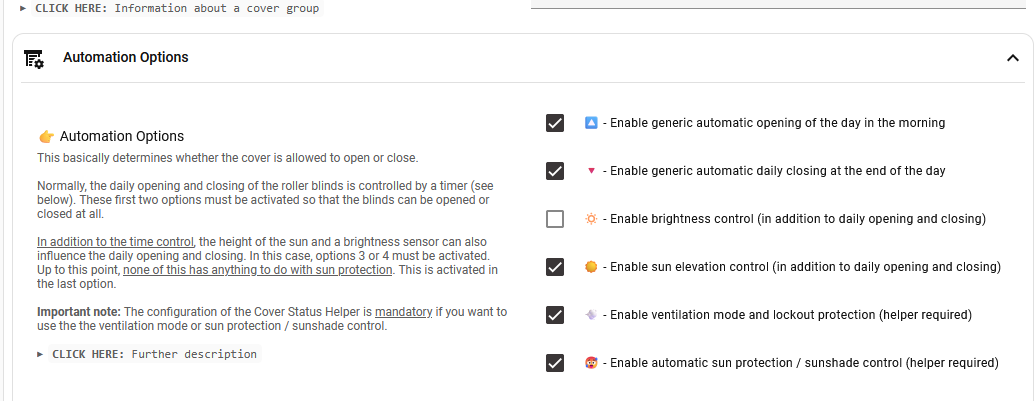The image size is (1035, 401).
Task: Click the orange sun elevation control icon
Action: 591,267
